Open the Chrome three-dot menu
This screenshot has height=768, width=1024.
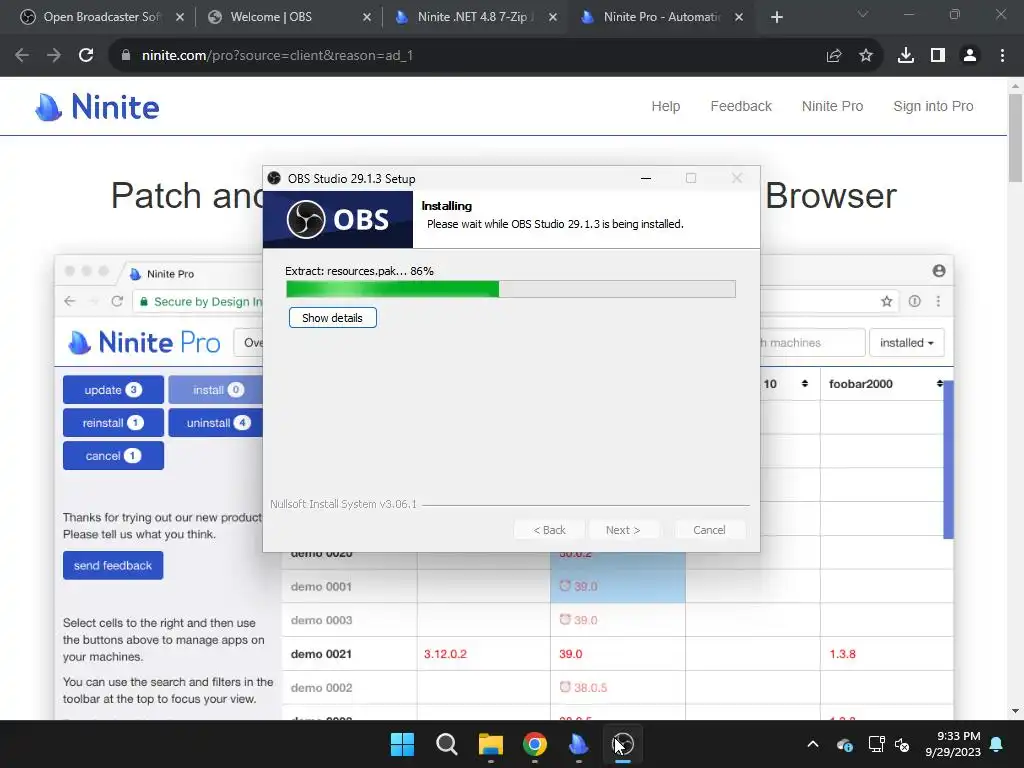coord(1002,56)
